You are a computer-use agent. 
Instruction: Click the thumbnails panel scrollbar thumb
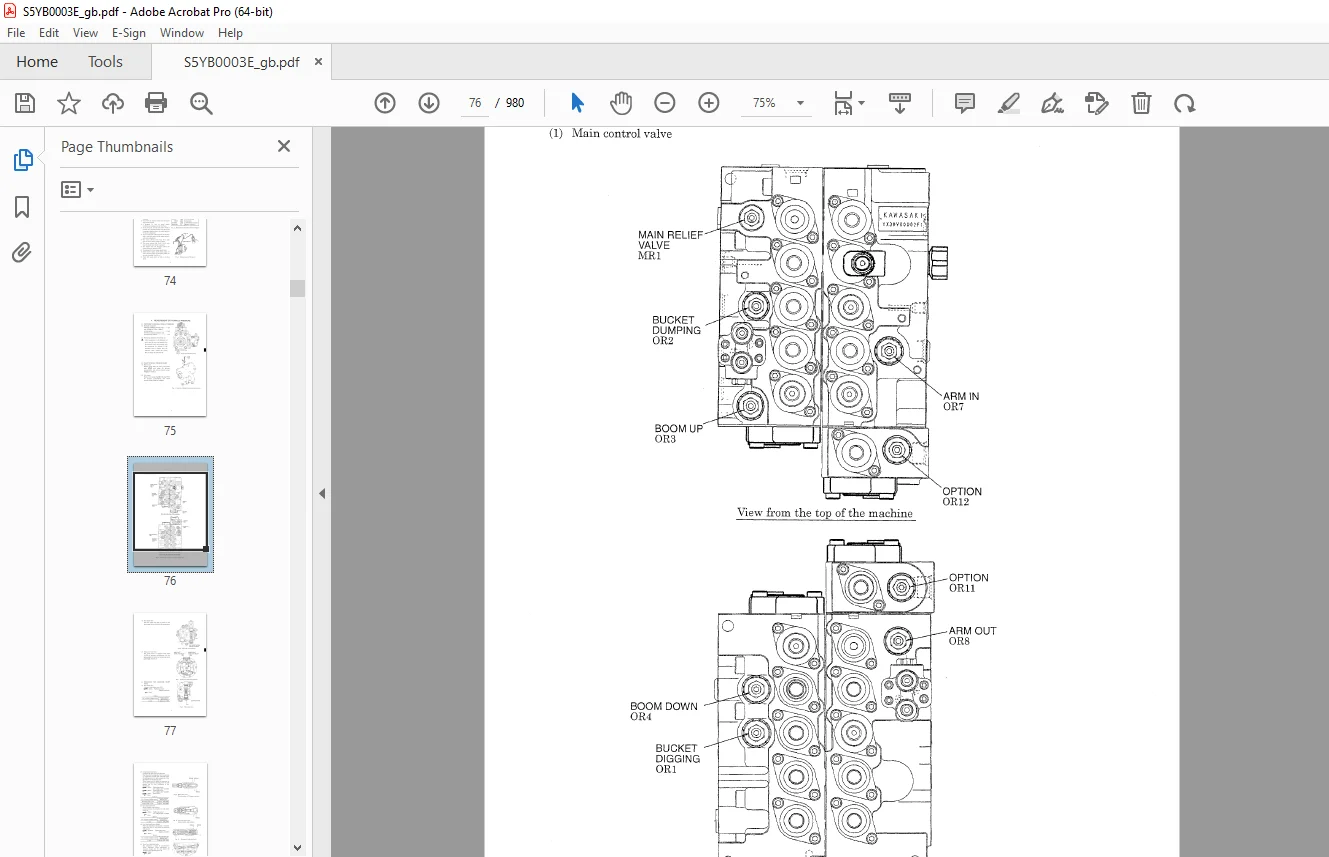click(x=297, y=288)
